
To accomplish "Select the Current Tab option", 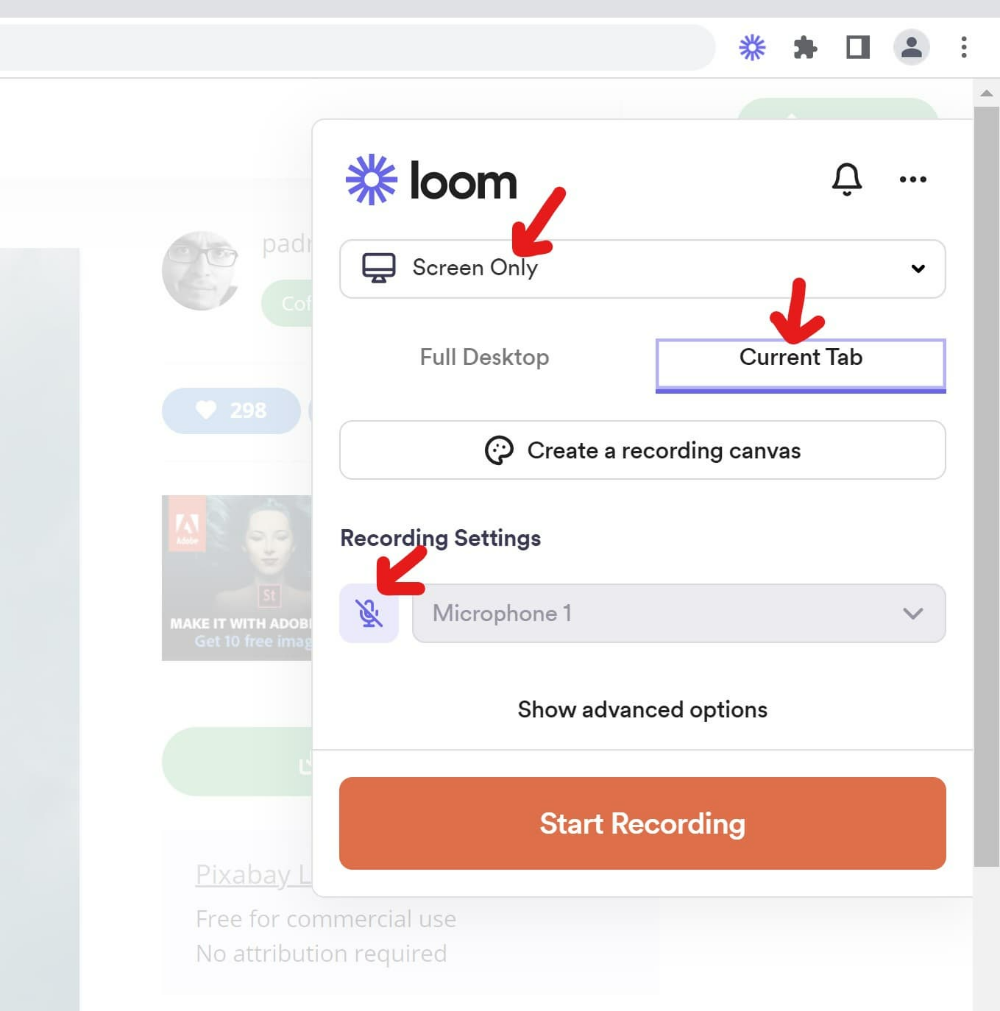I will [801, 365].
